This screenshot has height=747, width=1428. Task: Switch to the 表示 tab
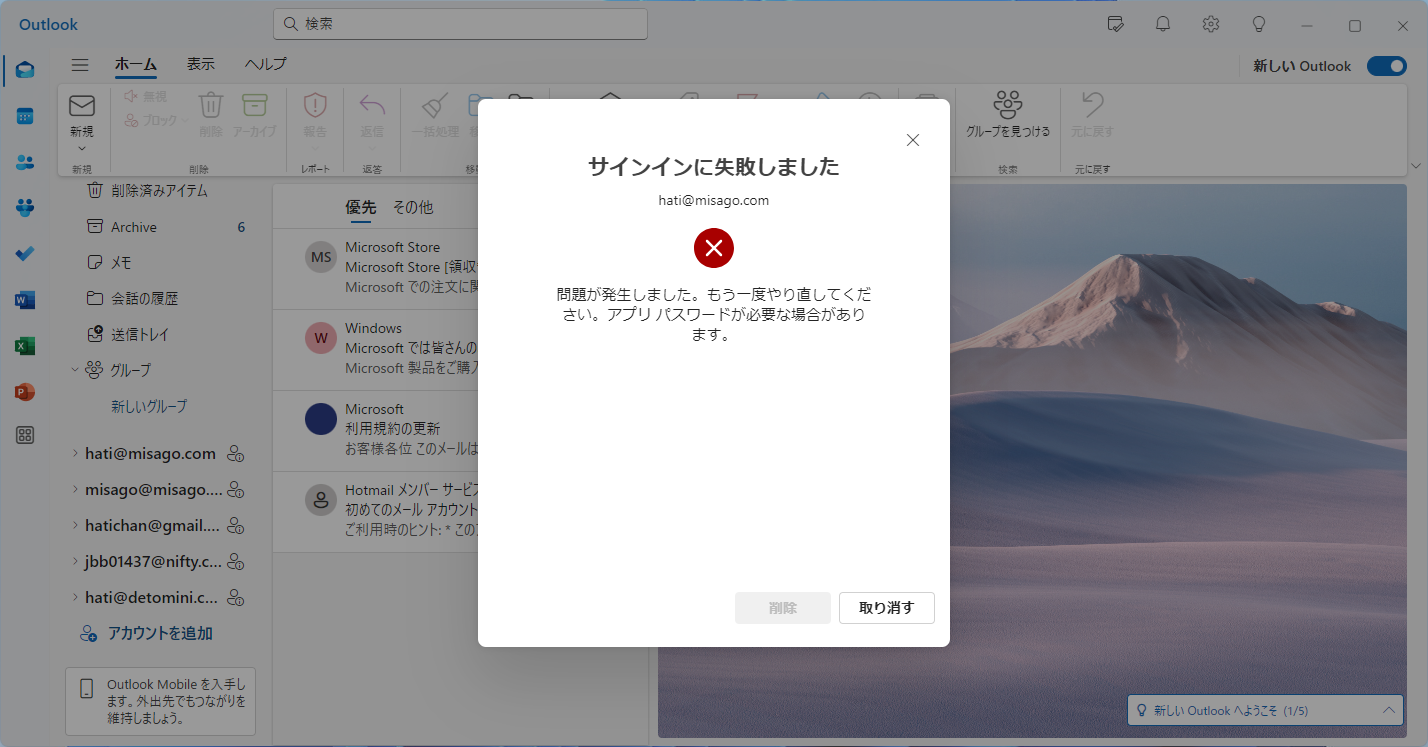201,64
